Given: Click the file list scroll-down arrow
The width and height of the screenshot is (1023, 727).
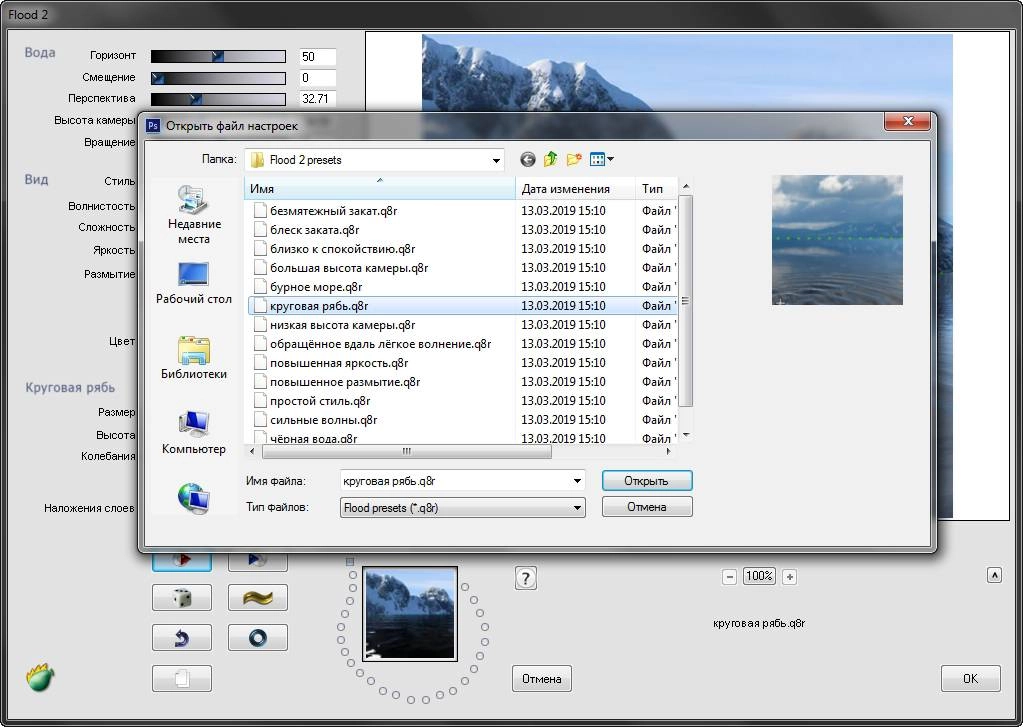Looking at the screenshot, I should (x=686, y=435).
